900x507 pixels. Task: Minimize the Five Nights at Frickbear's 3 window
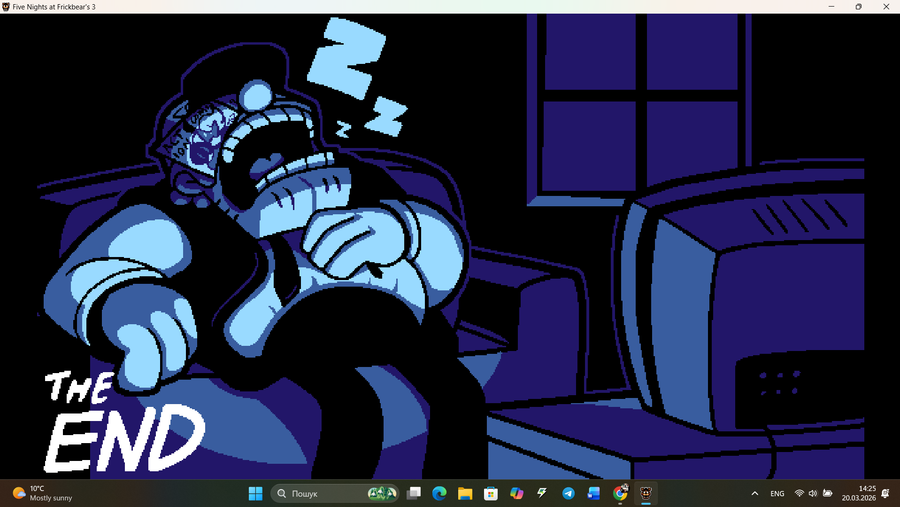pyautogui.click(x=831, y=7)
